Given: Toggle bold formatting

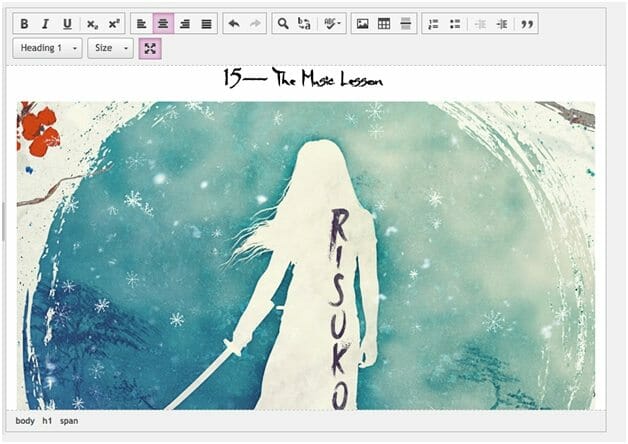Looking at the screenshot, I should [24, 24].
